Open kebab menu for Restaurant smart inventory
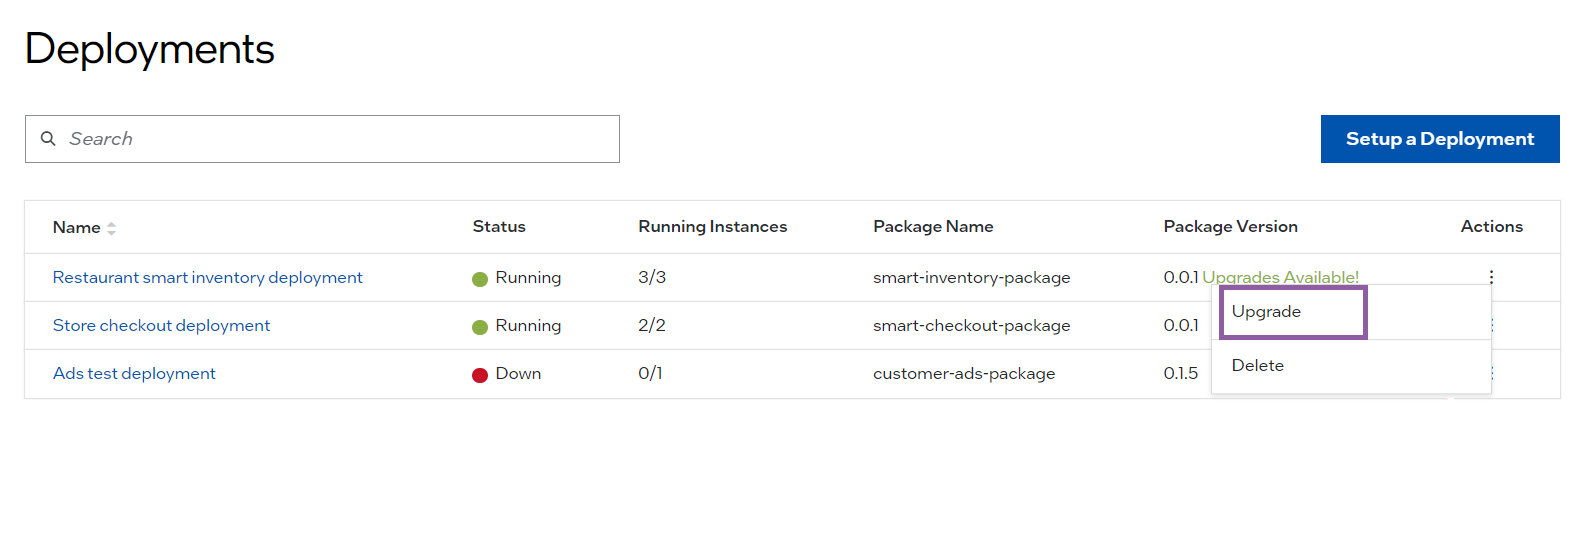 coord(1491,277)
